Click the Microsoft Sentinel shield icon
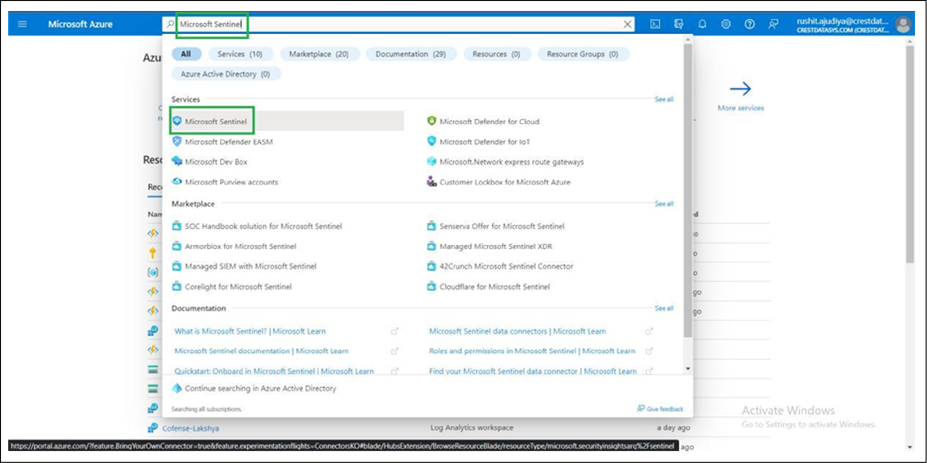927x463 pixels. [177, 121]
